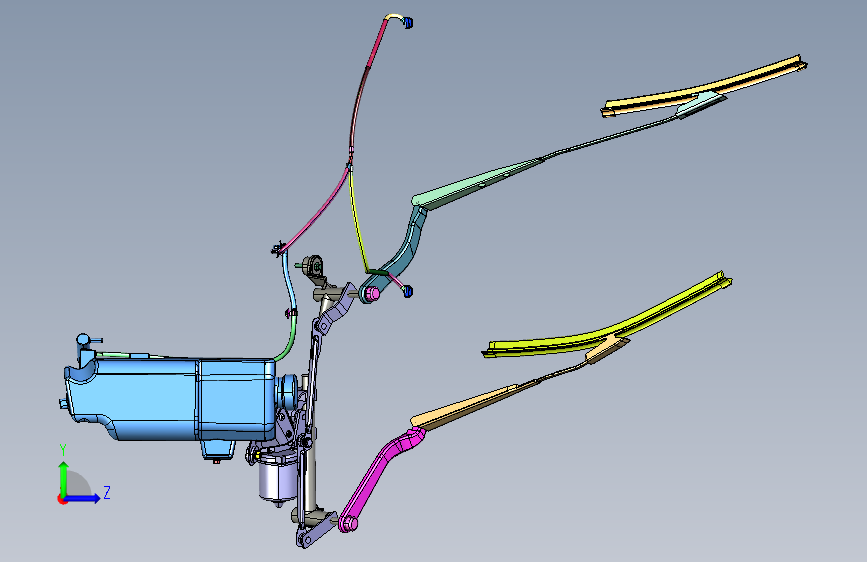
Task: Select the grey round bushing mount
Action: click(x=314, y=267)
